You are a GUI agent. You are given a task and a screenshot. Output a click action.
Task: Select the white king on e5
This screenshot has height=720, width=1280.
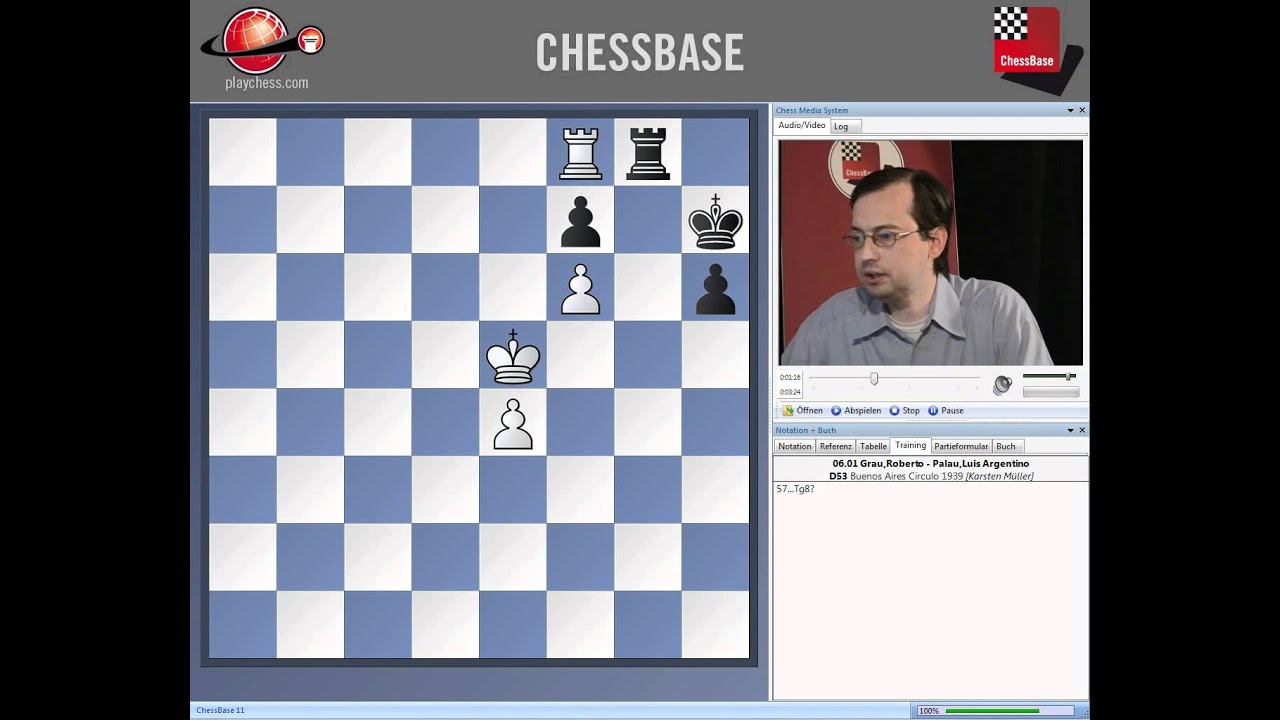(x=513, y=356)
